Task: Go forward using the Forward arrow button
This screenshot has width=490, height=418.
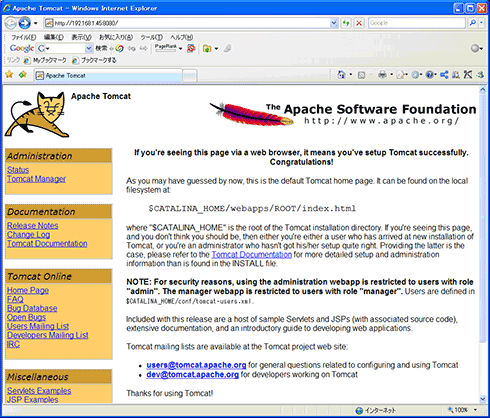Action: coord(24,23)
